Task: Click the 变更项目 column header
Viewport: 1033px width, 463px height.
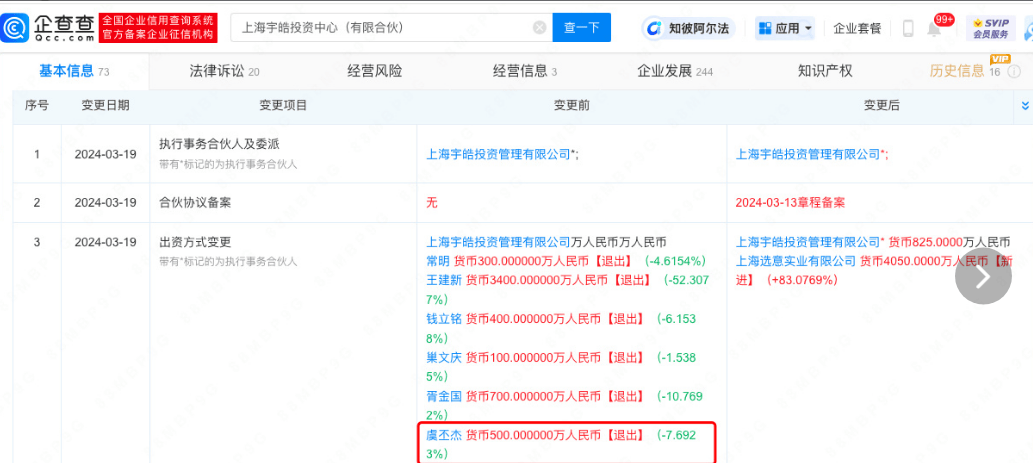Action: click(283, 105)
